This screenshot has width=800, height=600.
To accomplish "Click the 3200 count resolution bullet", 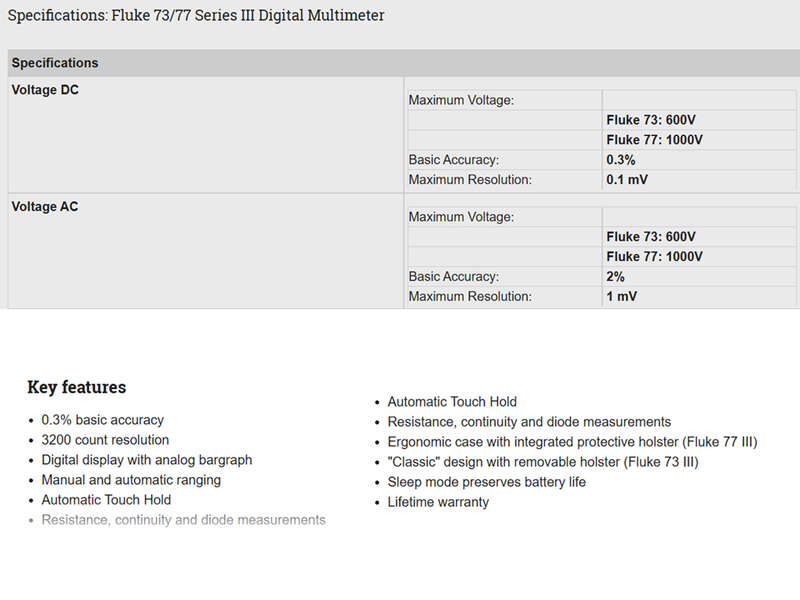I will point(105,440).
